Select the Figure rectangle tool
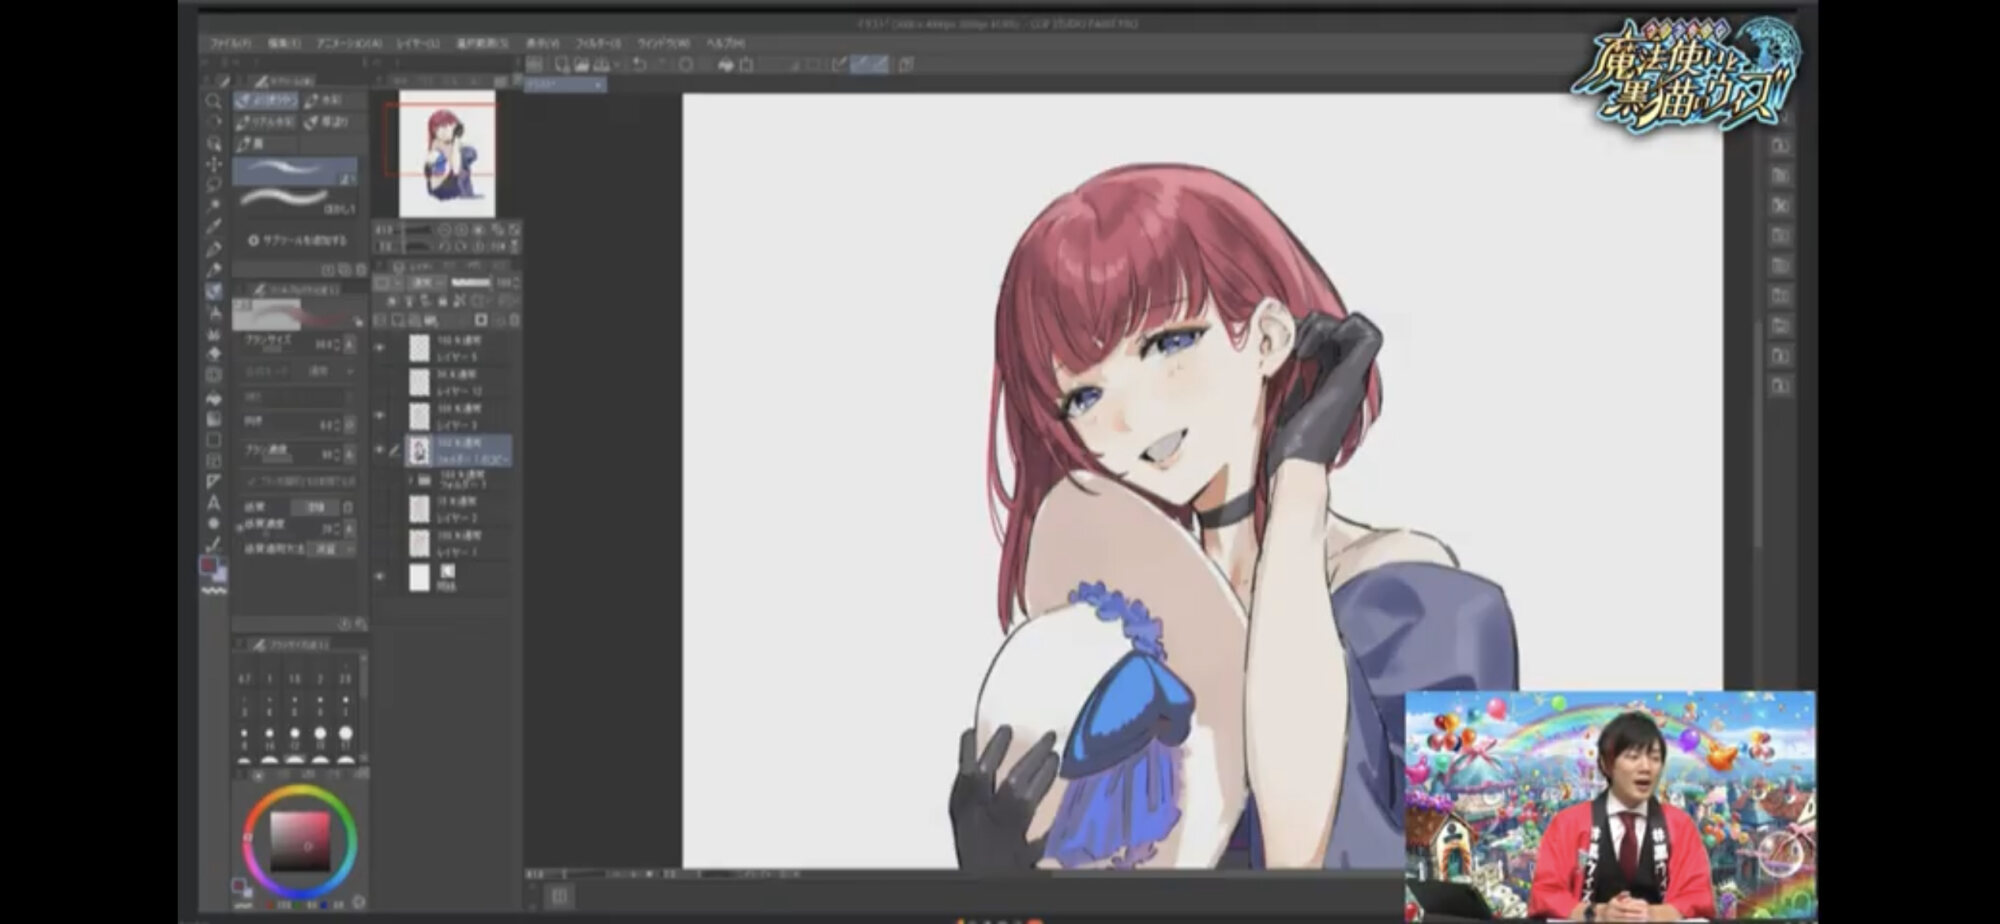 pyautogui.click(x=213, y=439)
